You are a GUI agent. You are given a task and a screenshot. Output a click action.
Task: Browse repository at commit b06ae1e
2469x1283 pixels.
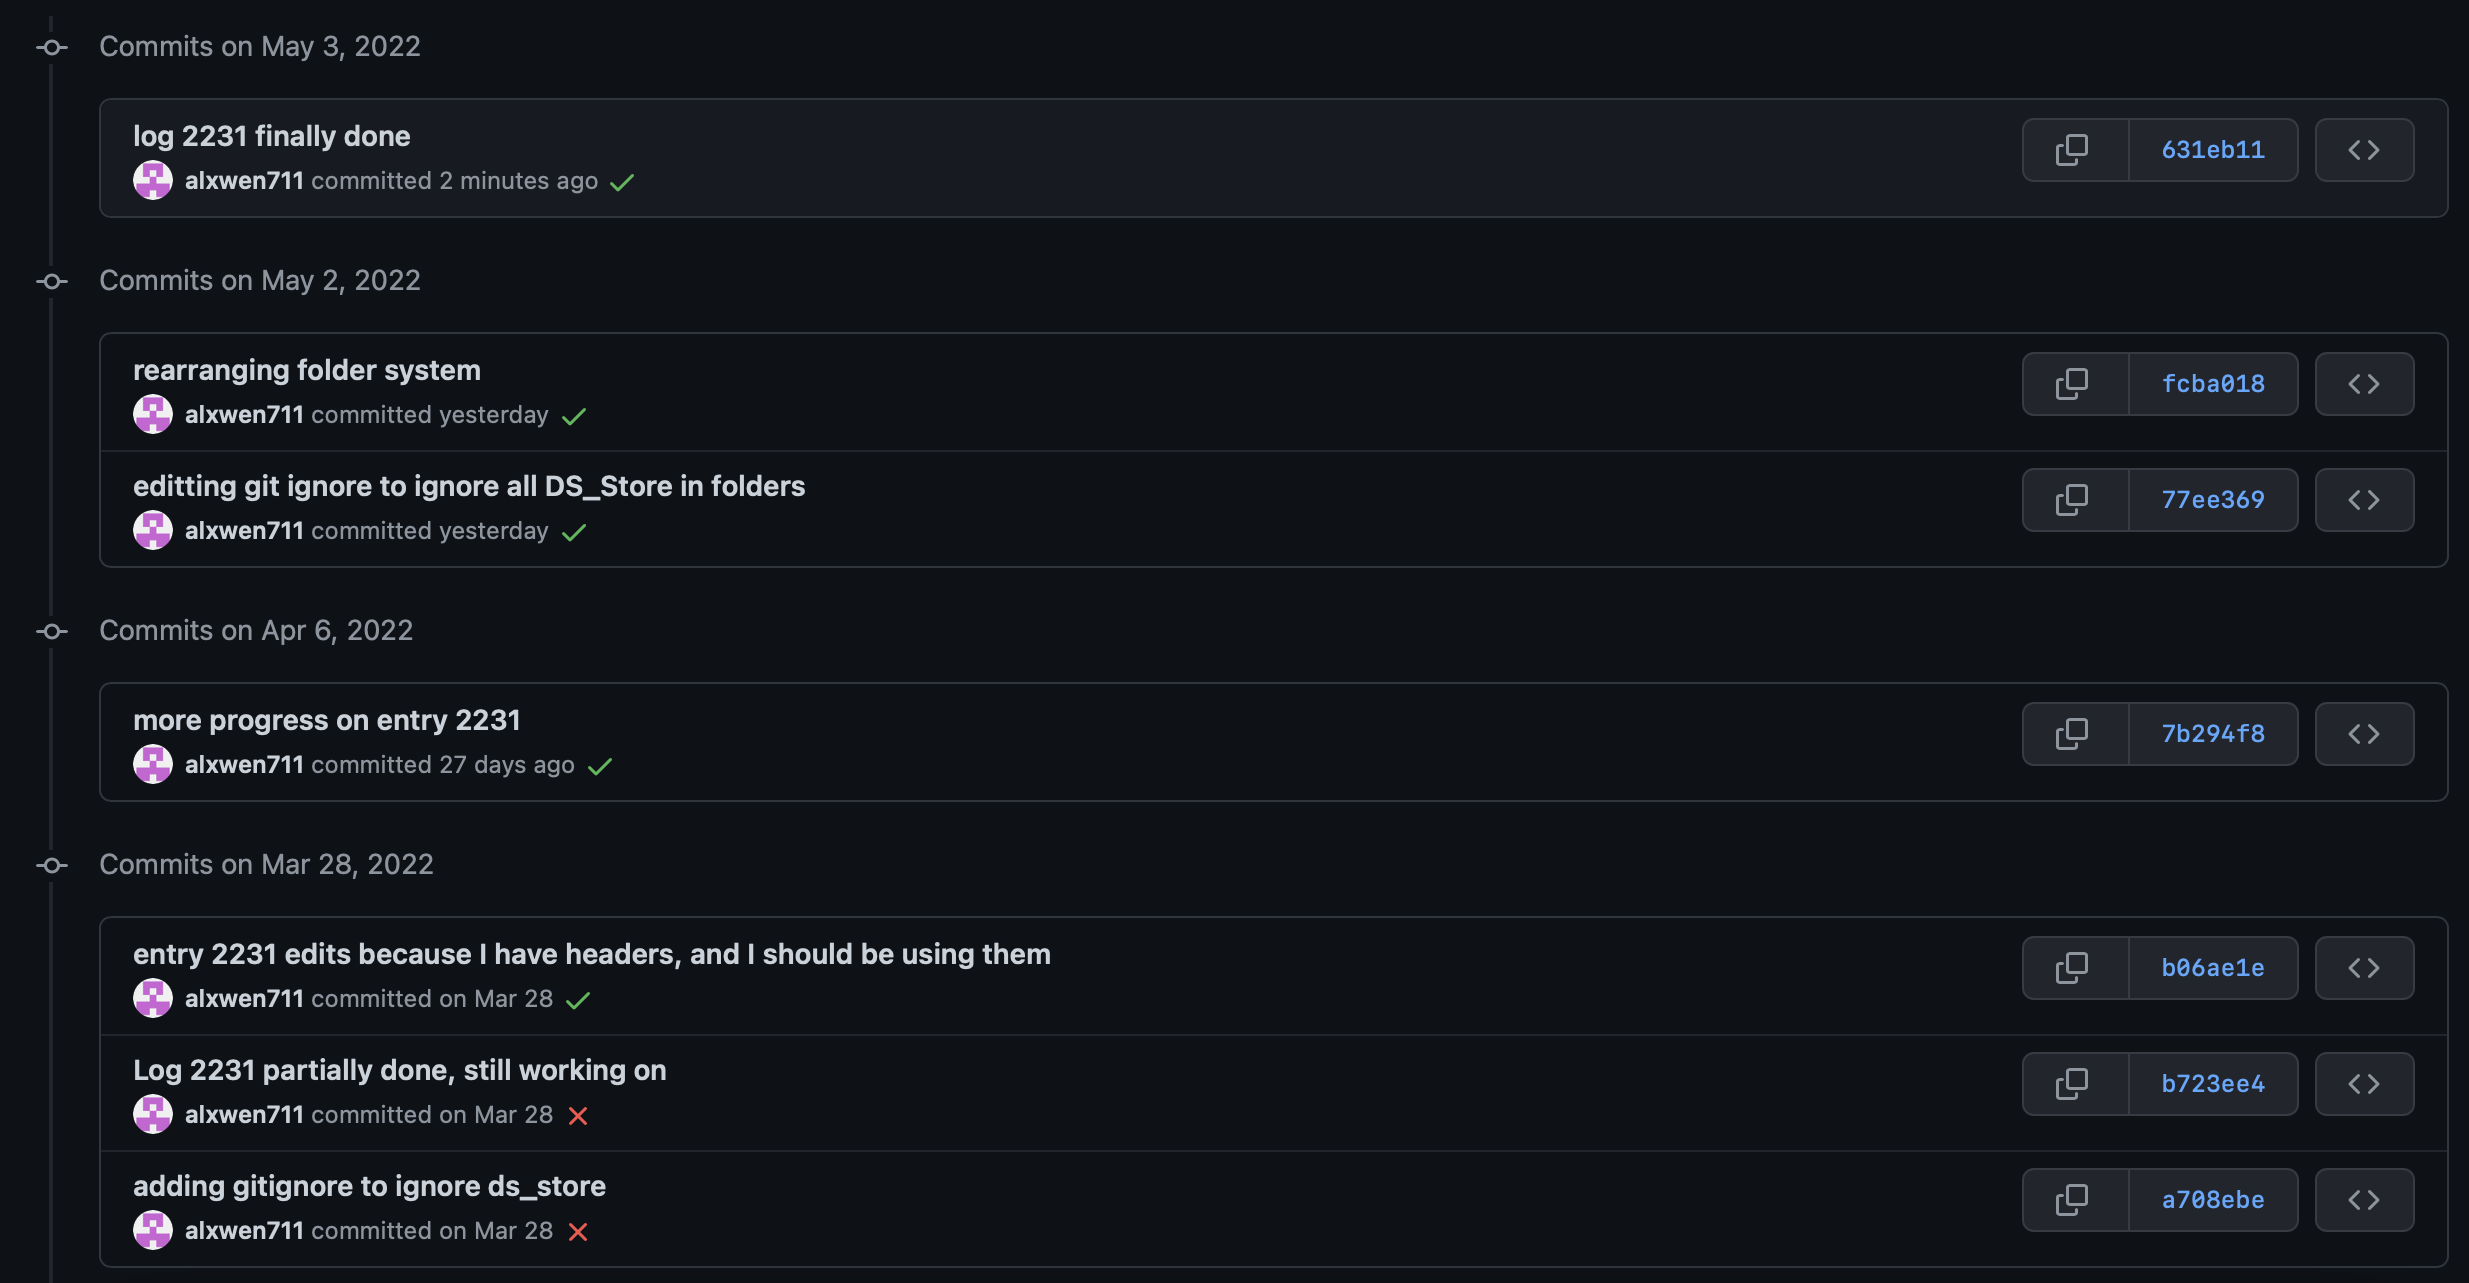coord(2364,968)
